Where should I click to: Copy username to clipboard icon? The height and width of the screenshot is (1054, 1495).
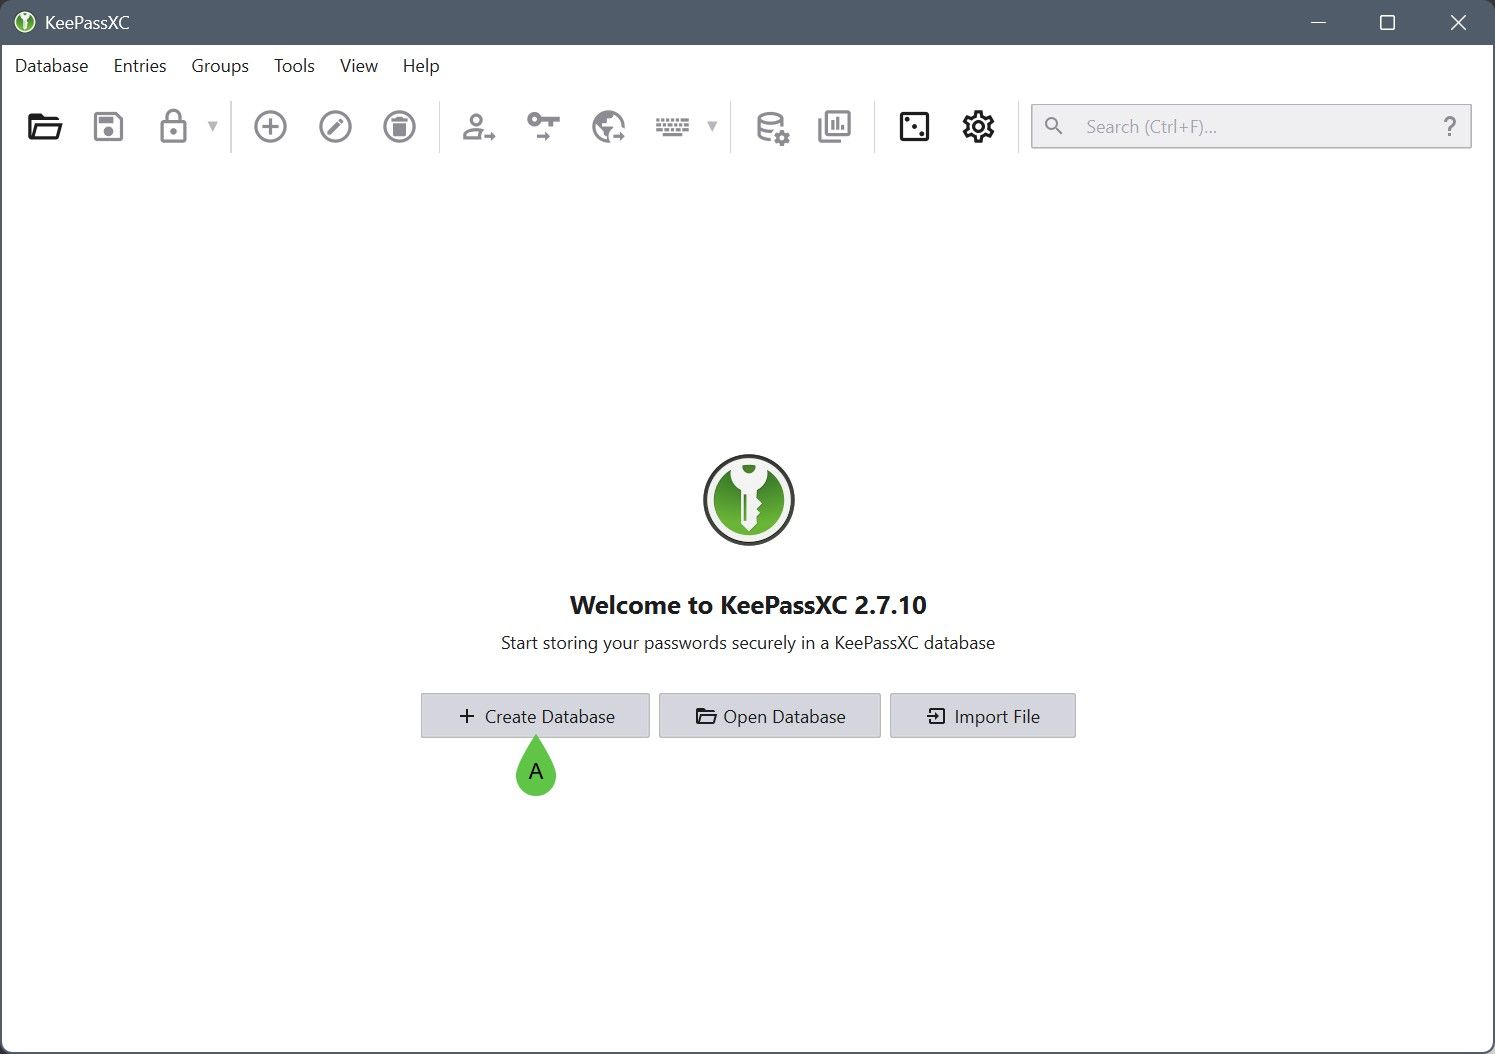[x=479, y=127]
